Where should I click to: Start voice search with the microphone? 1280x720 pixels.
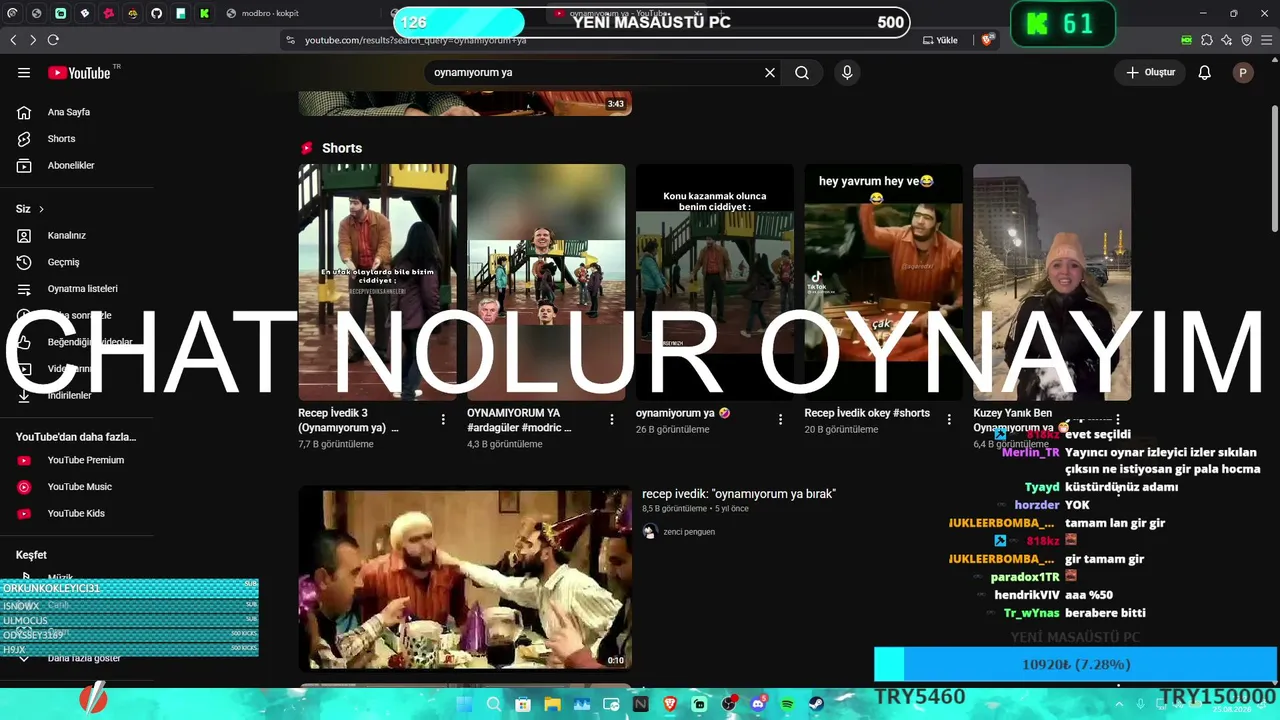click(x=847, y=73)
